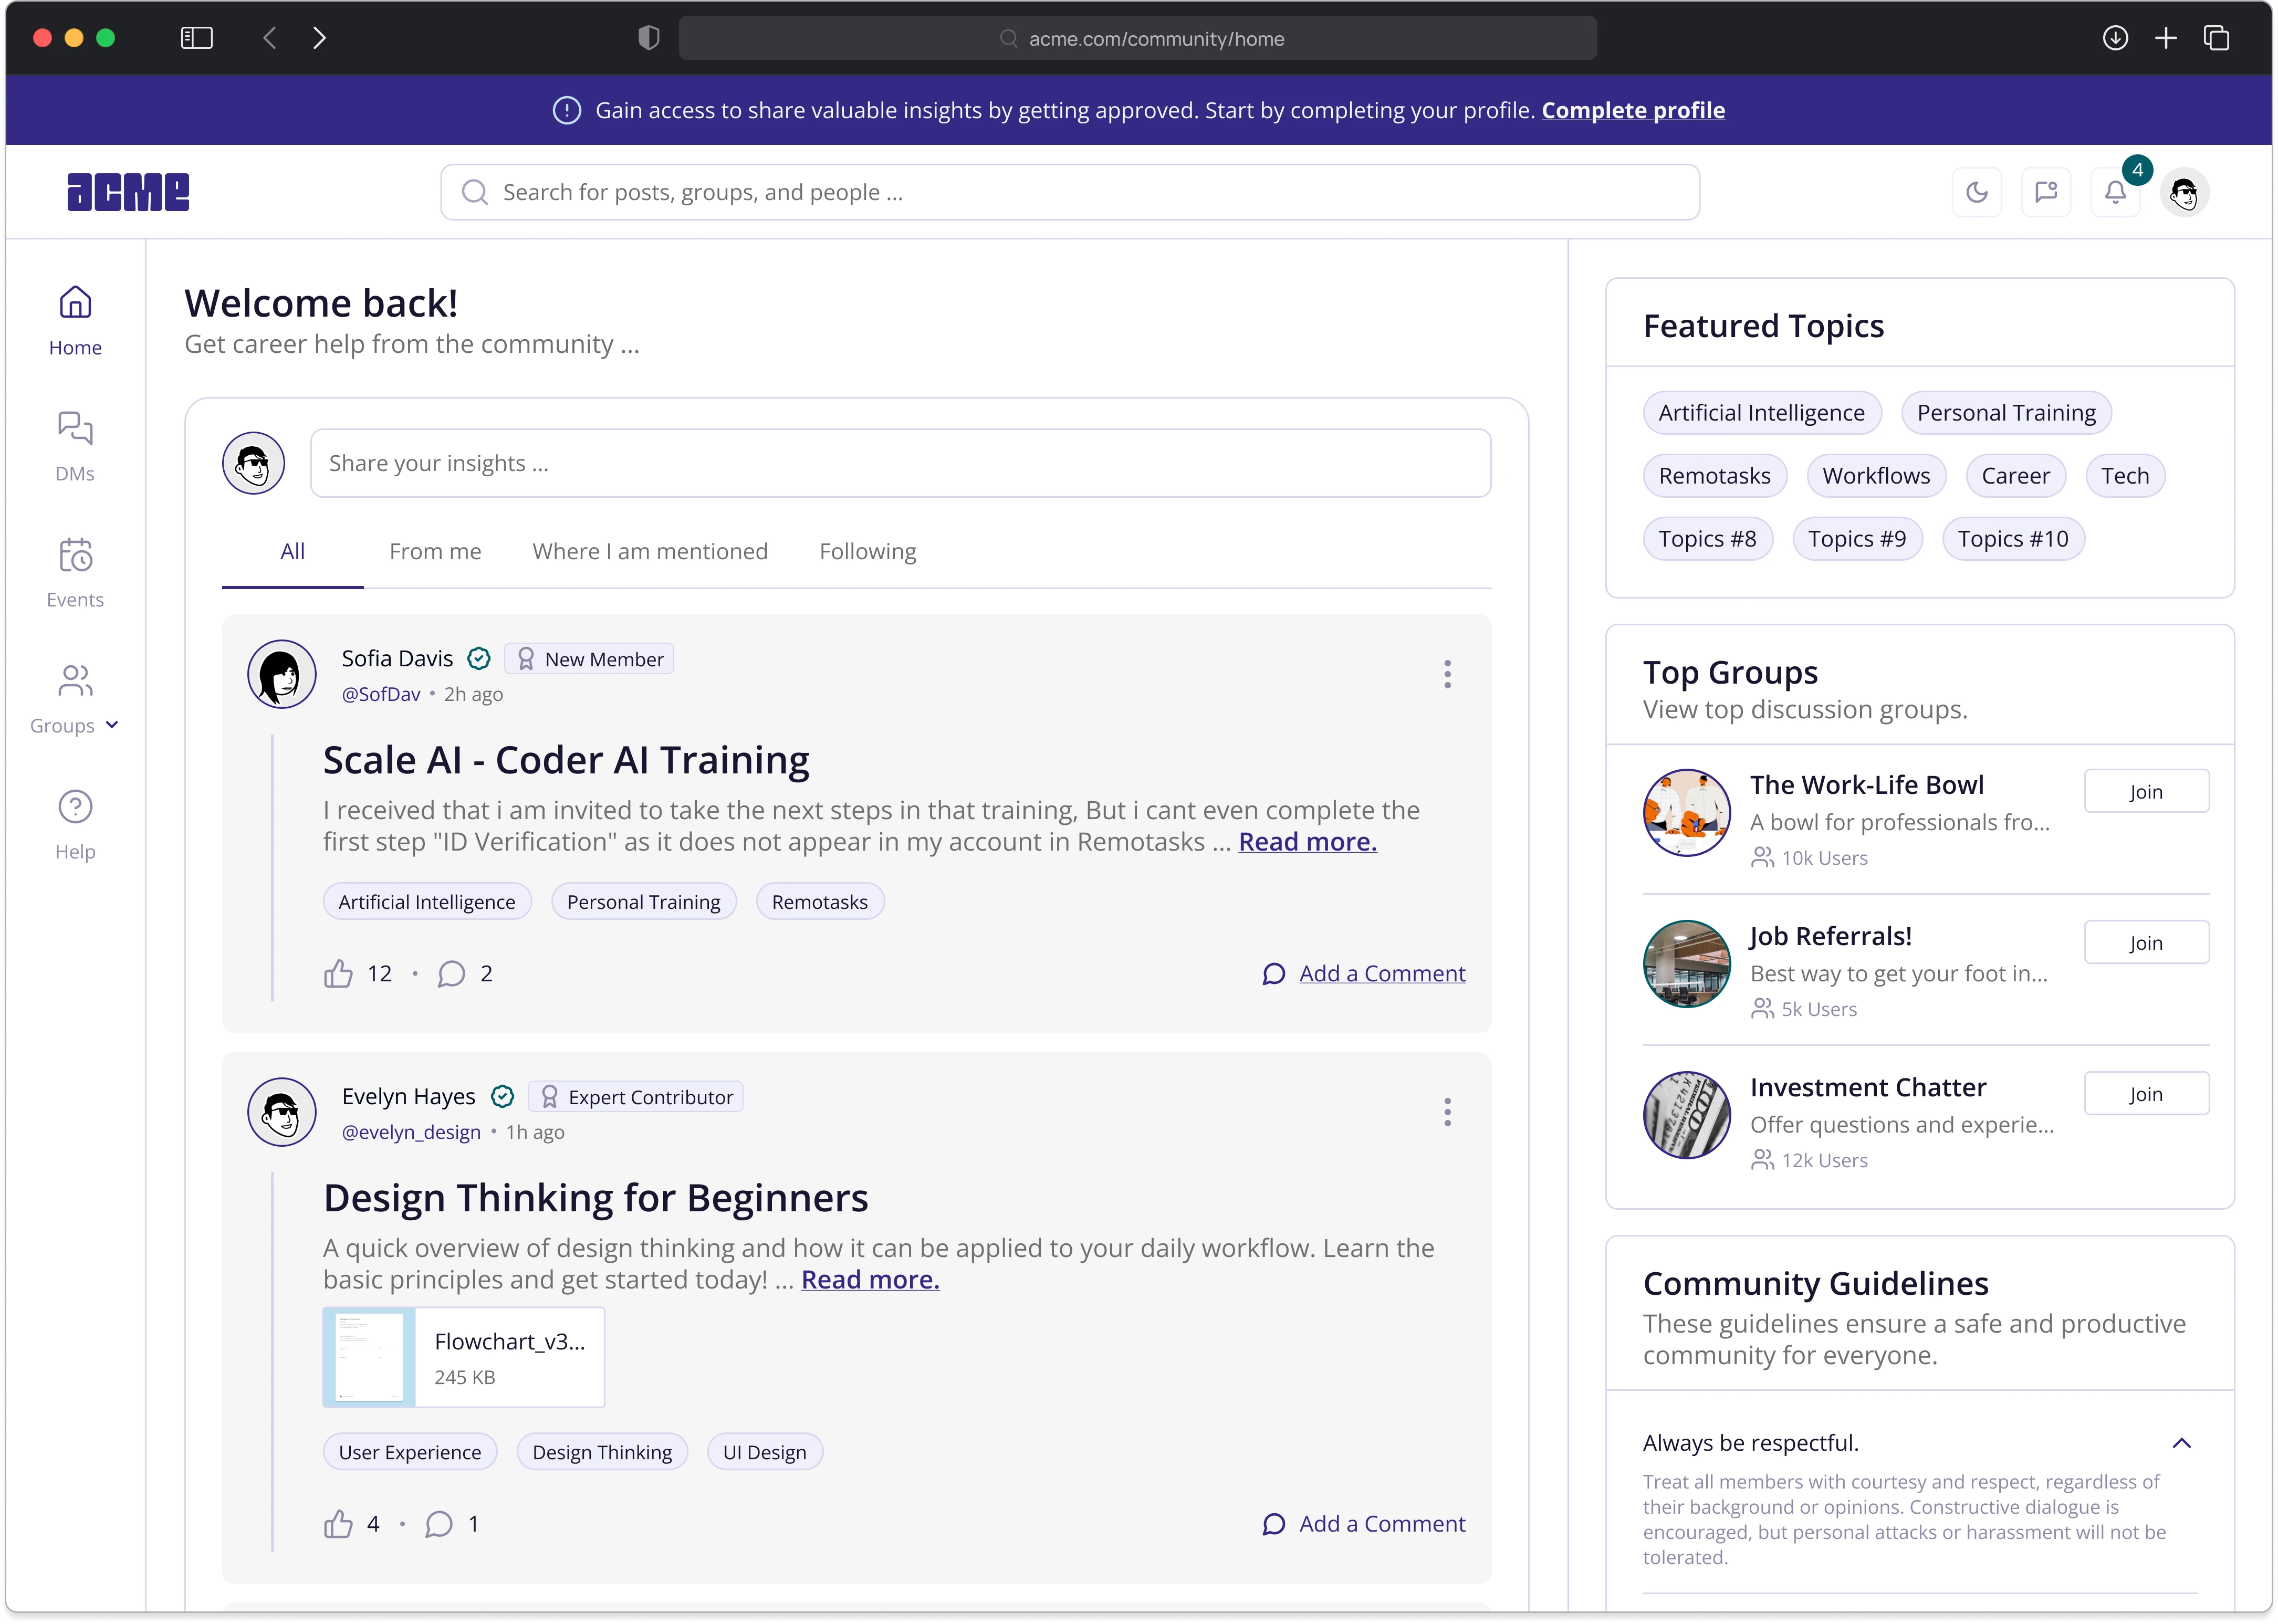Switch to the 'From me' tab
This screenshot has width=2278, height=1624.
(435, 551)
